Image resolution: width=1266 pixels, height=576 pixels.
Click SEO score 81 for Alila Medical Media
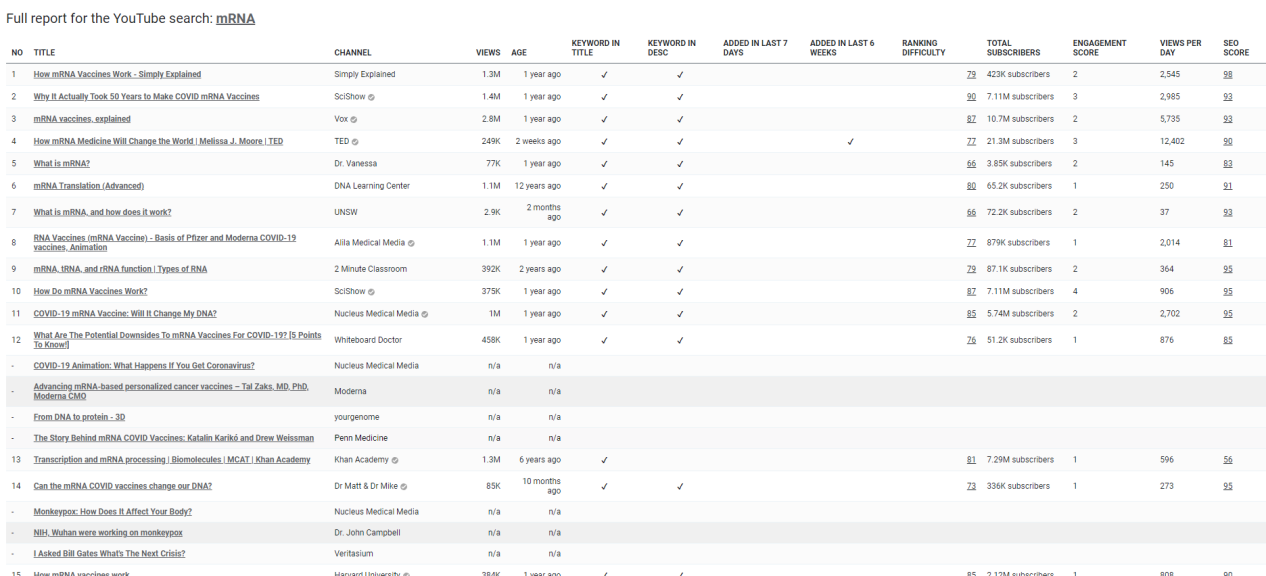pyautogui.click(x=1228, y=243)
